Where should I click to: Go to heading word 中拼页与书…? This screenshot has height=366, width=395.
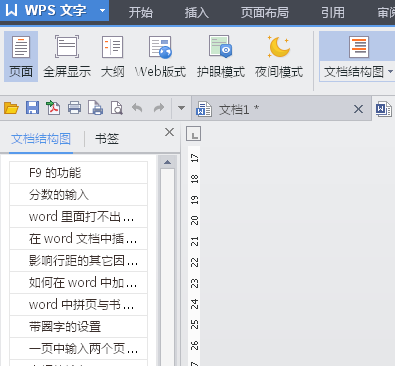point(78,305)
